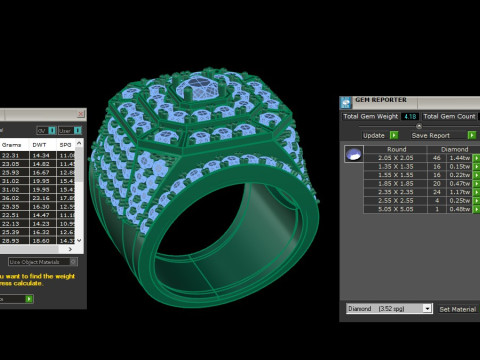The height and width of the screenshot is (360, 480).
Task: Select the 5.05 X 5.05 gem size cell
Action: point(396,209)
